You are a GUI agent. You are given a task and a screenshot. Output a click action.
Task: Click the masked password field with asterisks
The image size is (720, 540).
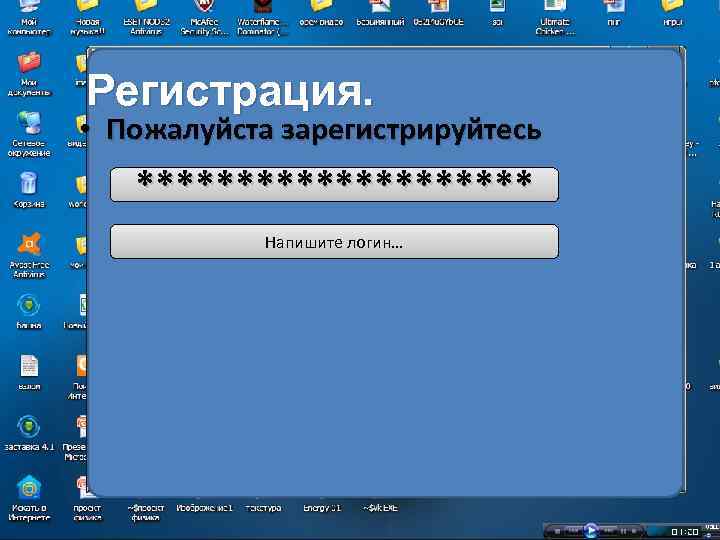[x=334, y=184]
